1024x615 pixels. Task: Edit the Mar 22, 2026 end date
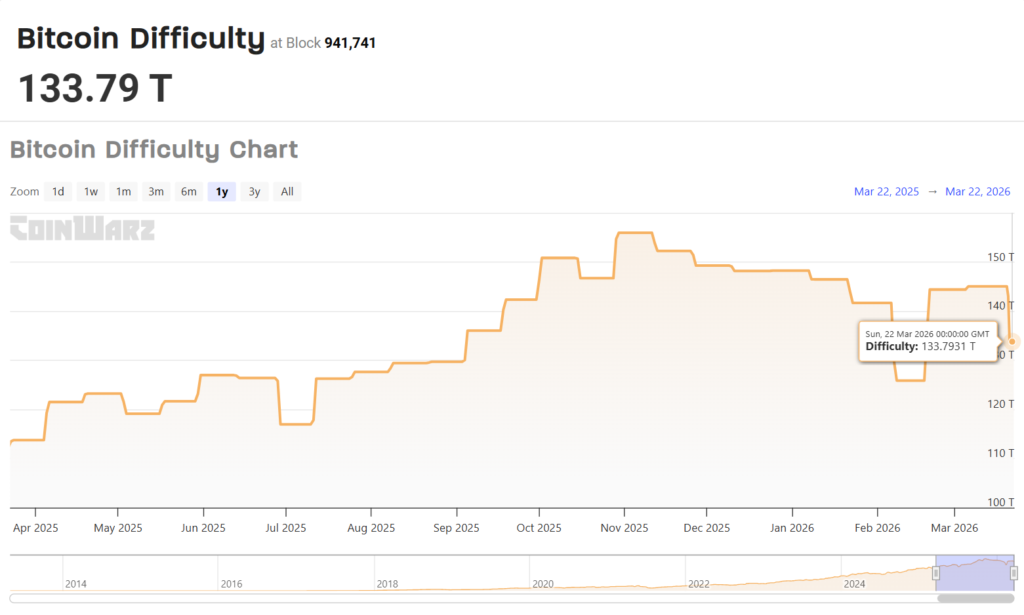977,192
